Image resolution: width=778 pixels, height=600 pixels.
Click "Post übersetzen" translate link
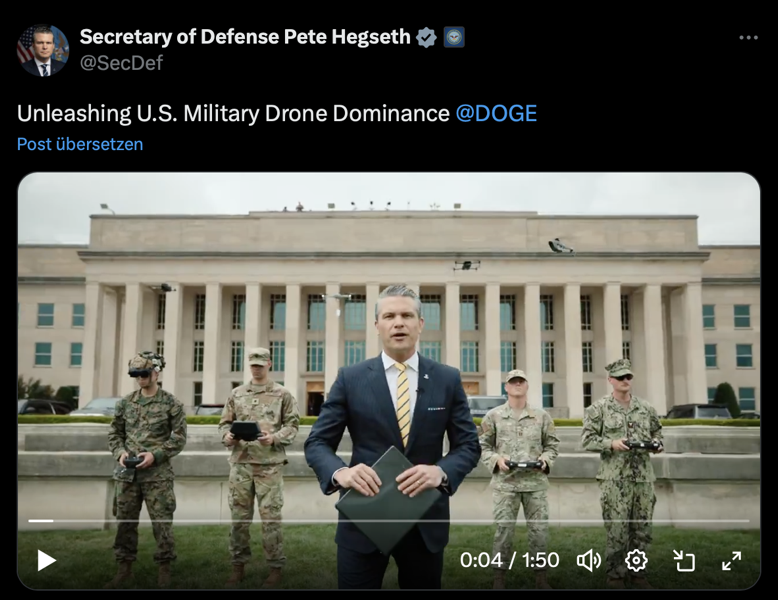tap(80, 144)
